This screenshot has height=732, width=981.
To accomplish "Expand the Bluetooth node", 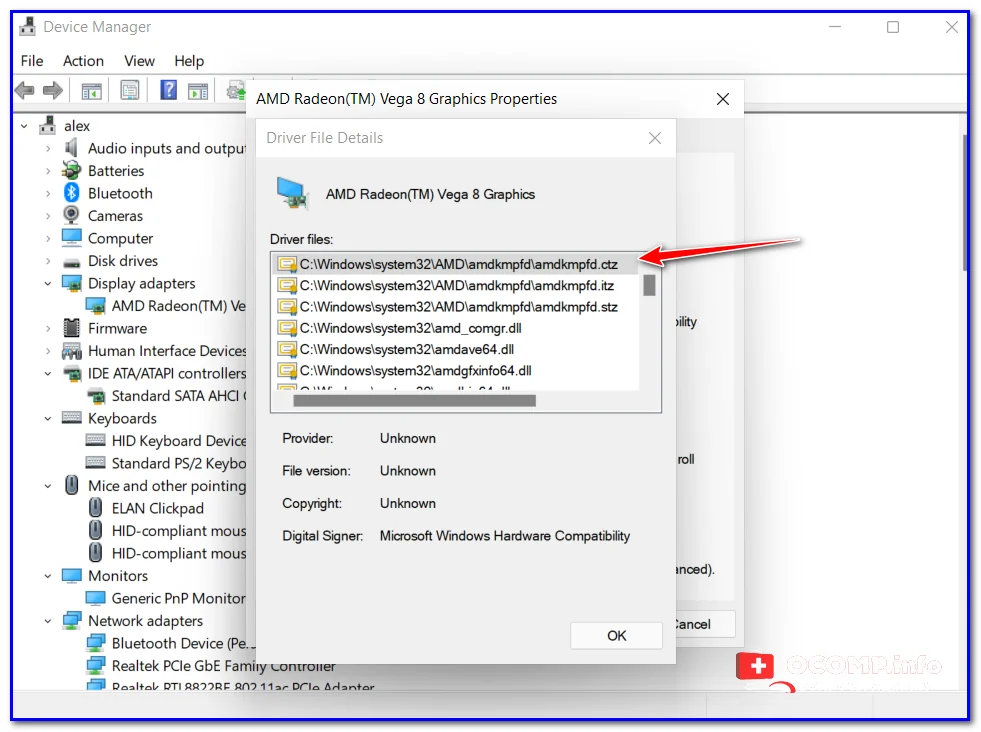I will (x=48, y=193).
